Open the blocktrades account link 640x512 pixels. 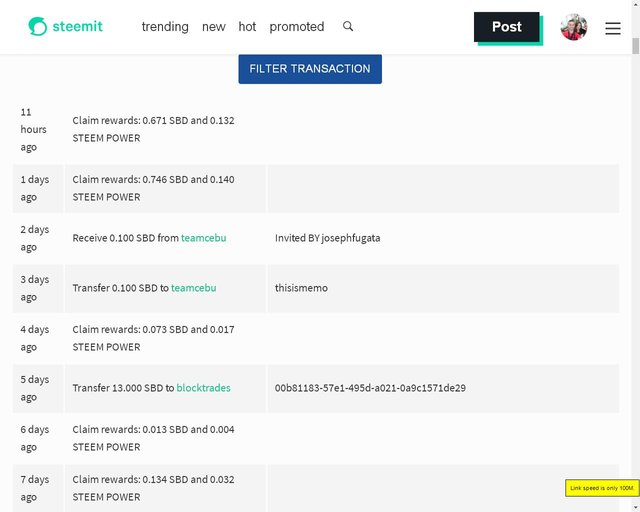(203, 388)
